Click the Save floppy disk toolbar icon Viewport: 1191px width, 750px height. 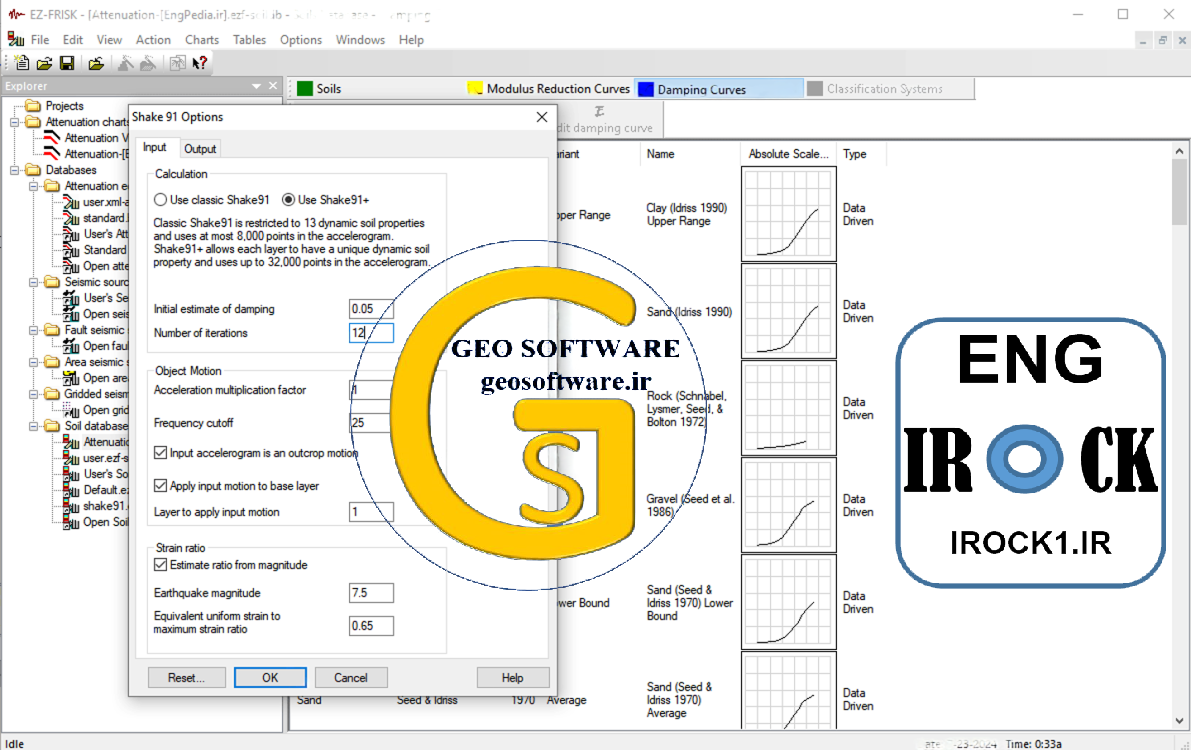[67, 63]
